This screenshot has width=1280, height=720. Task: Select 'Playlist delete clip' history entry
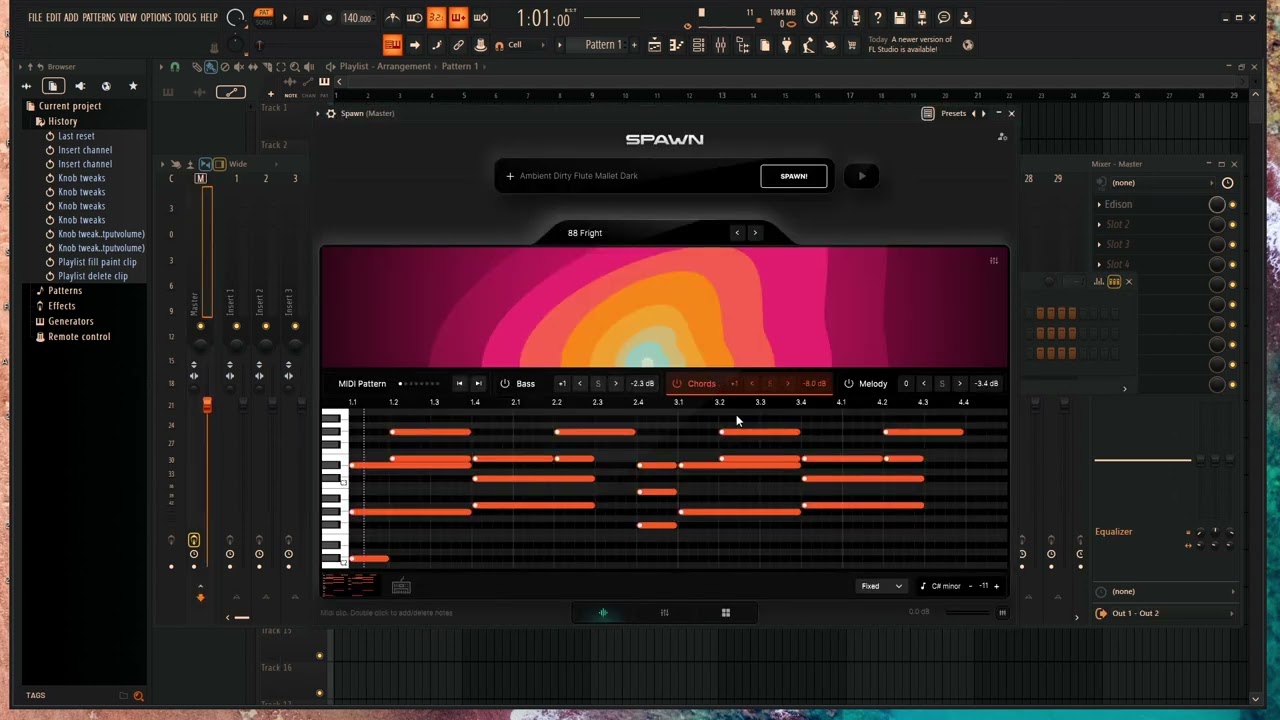click(x=93, y=276)
